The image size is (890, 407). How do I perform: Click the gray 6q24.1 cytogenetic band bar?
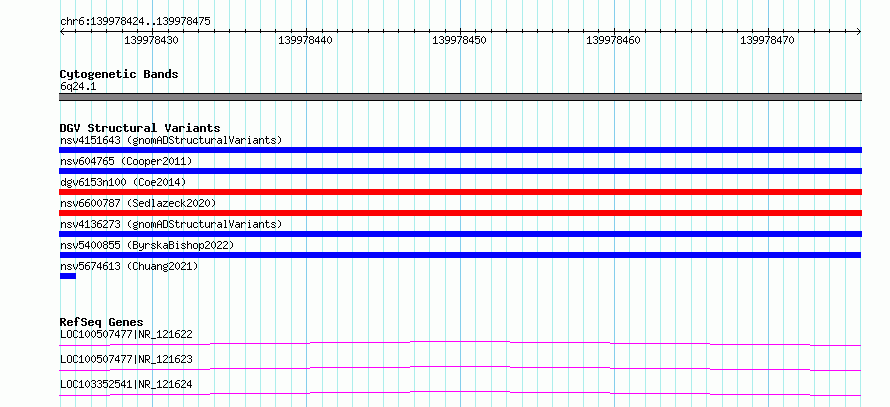(460, 97)
